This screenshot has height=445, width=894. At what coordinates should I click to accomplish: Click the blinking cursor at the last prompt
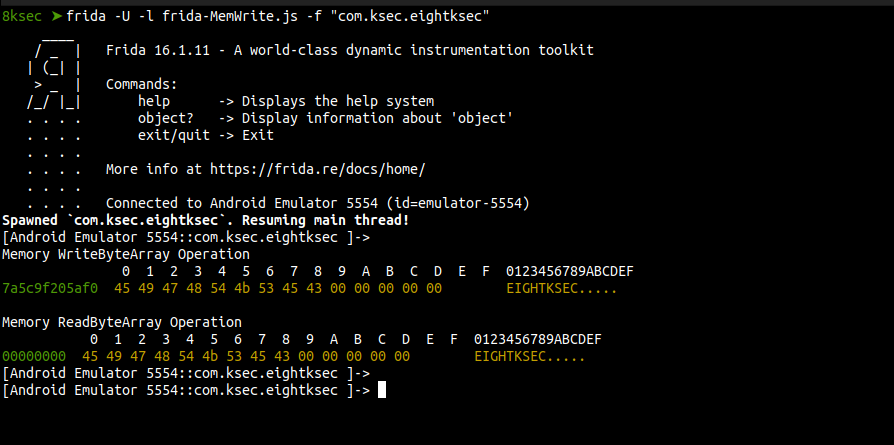tap(382, 390)
